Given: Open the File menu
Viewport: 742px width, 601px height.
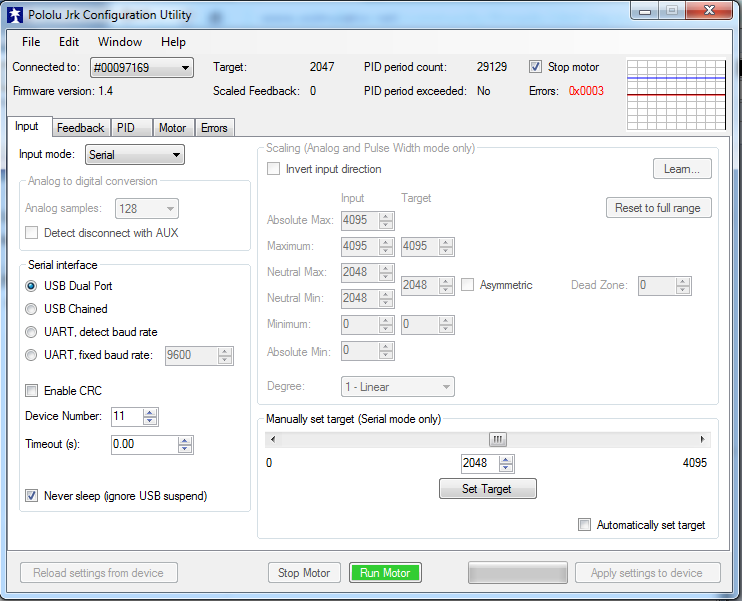Looking at the screenshot, I should point(31,42).
